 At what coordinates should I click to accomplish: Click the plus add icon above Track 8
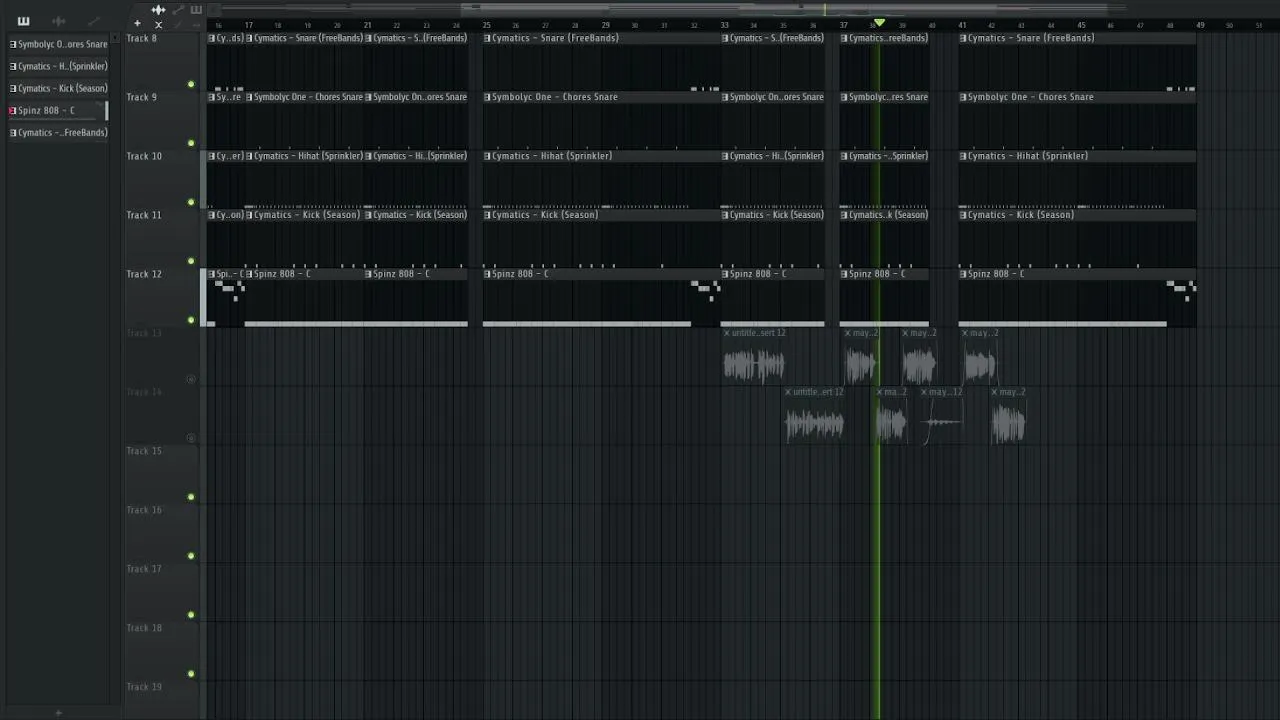137,23
